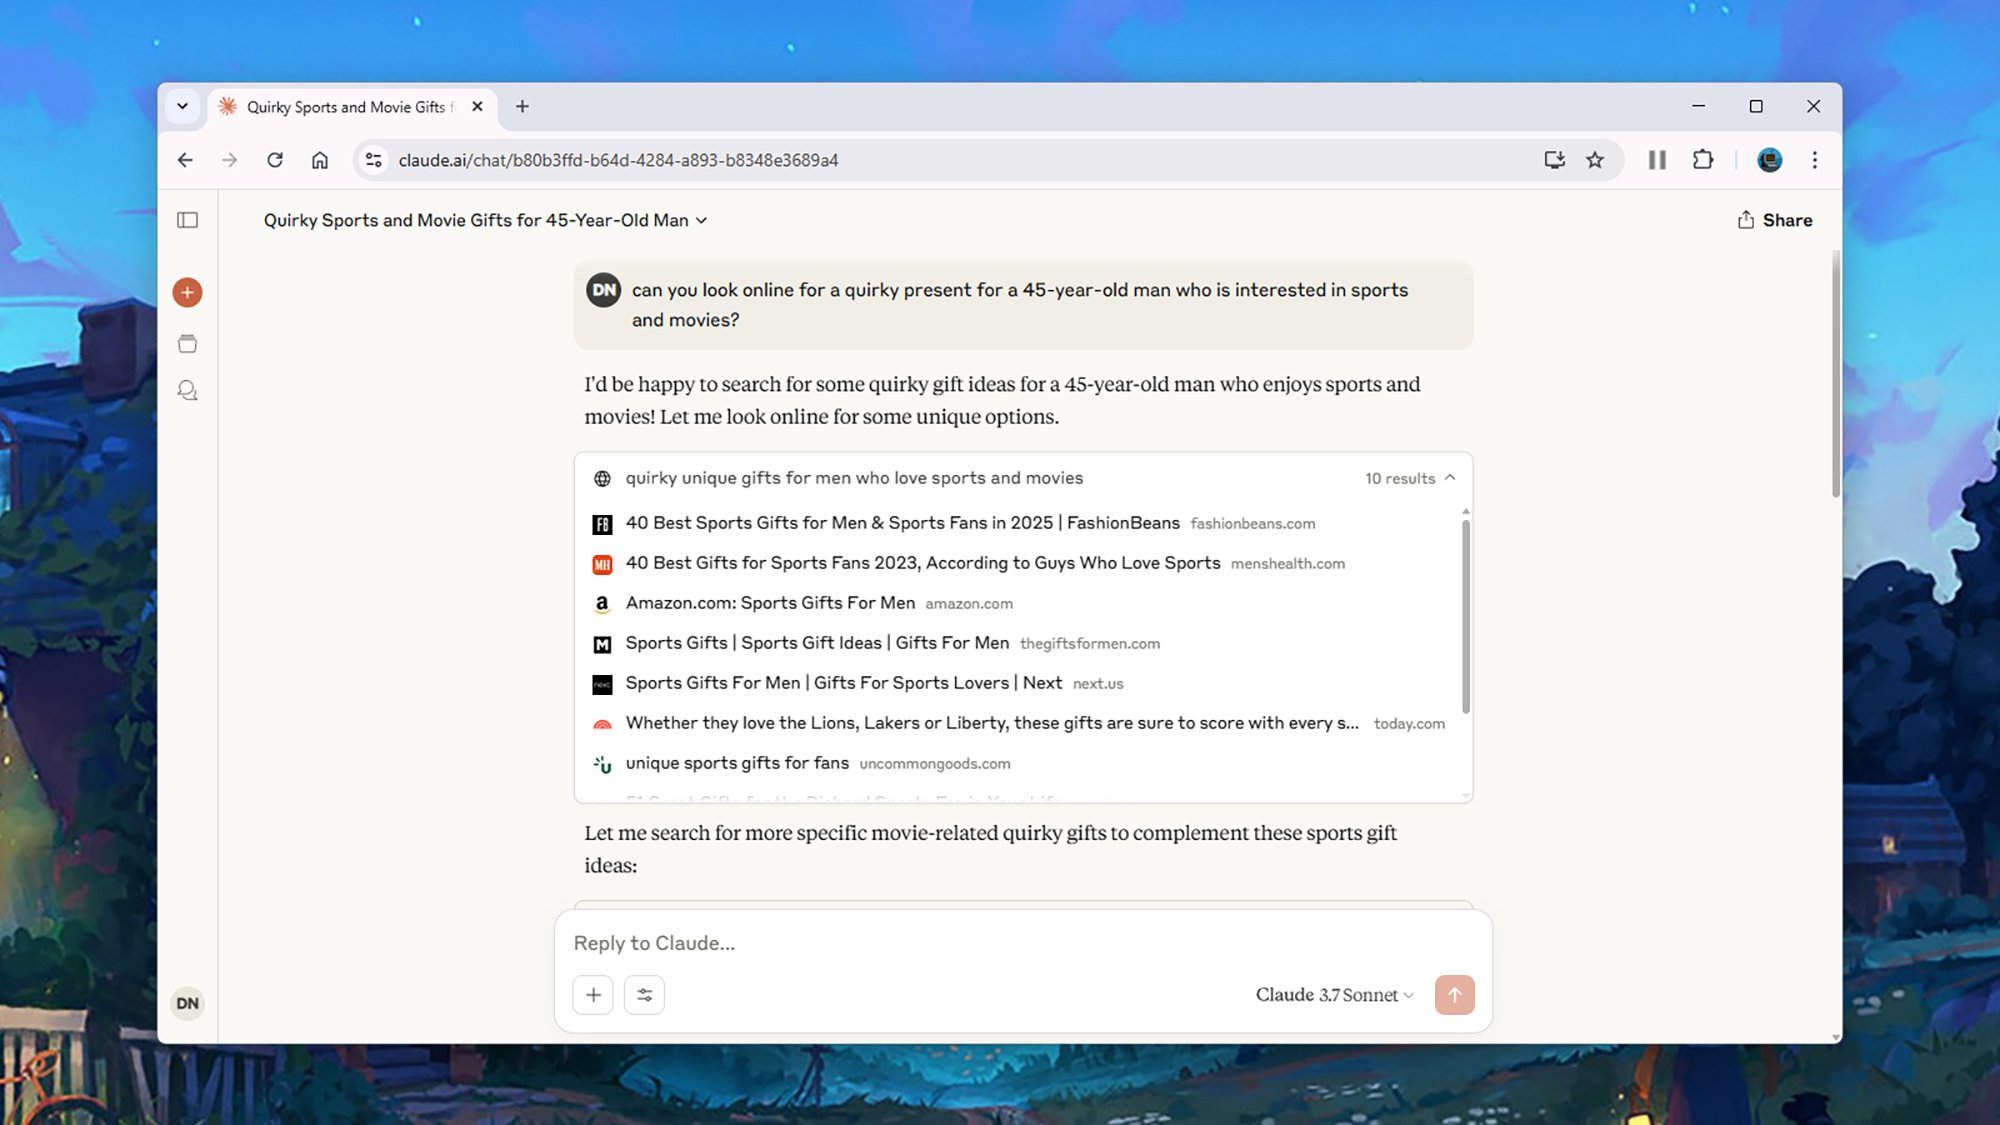Click the globe icon beside search query

[602, 479]
